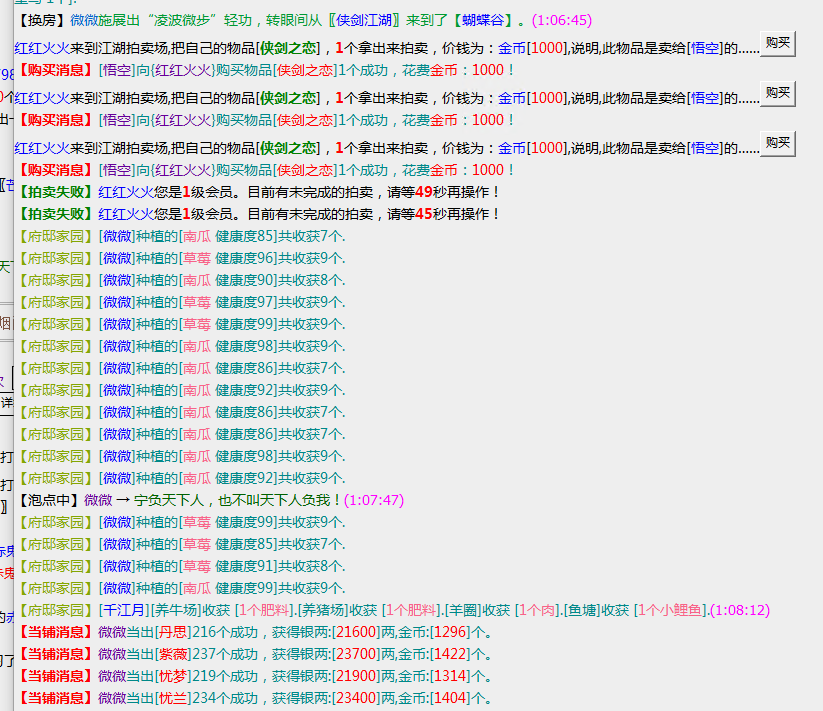Click player name 千江月 in 府邸家园 message
Viewport: 823px width, 711px height.
124,610
